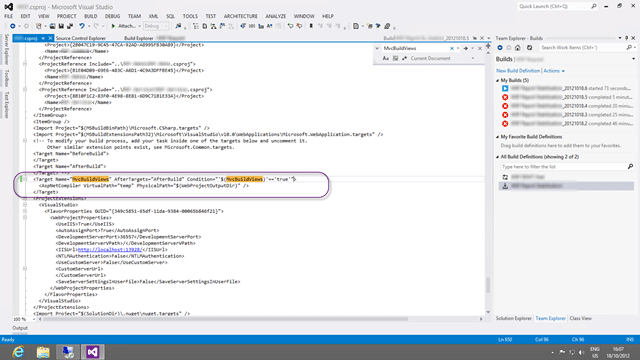Click the filter list magnifier icon
The height and width of the screenshot is (360, 640).
(630, 167)
